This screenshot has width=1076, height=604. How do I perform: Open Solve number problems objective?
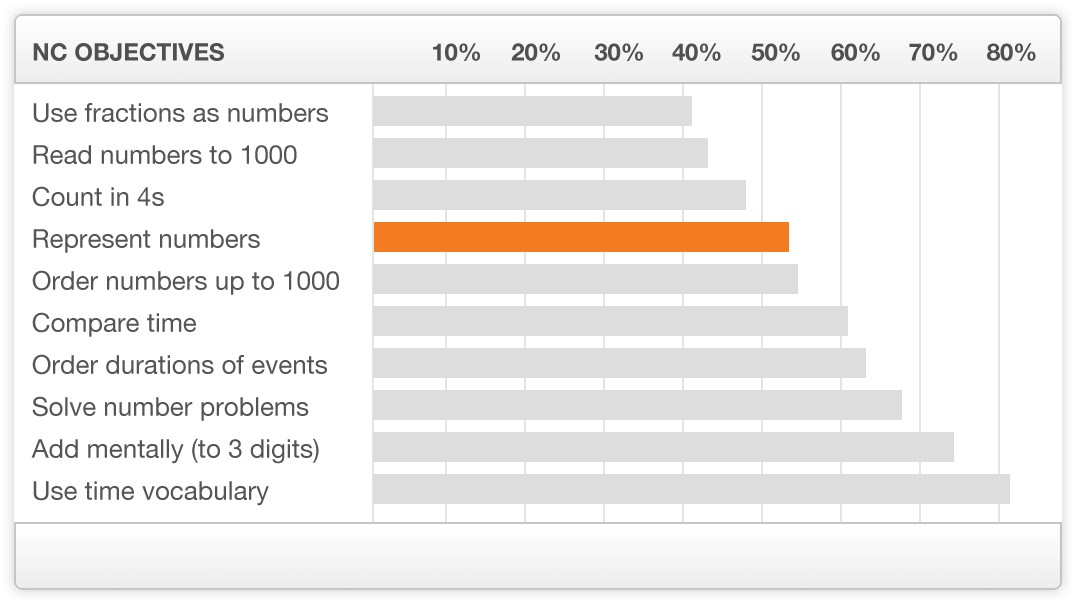pos(170,407)
